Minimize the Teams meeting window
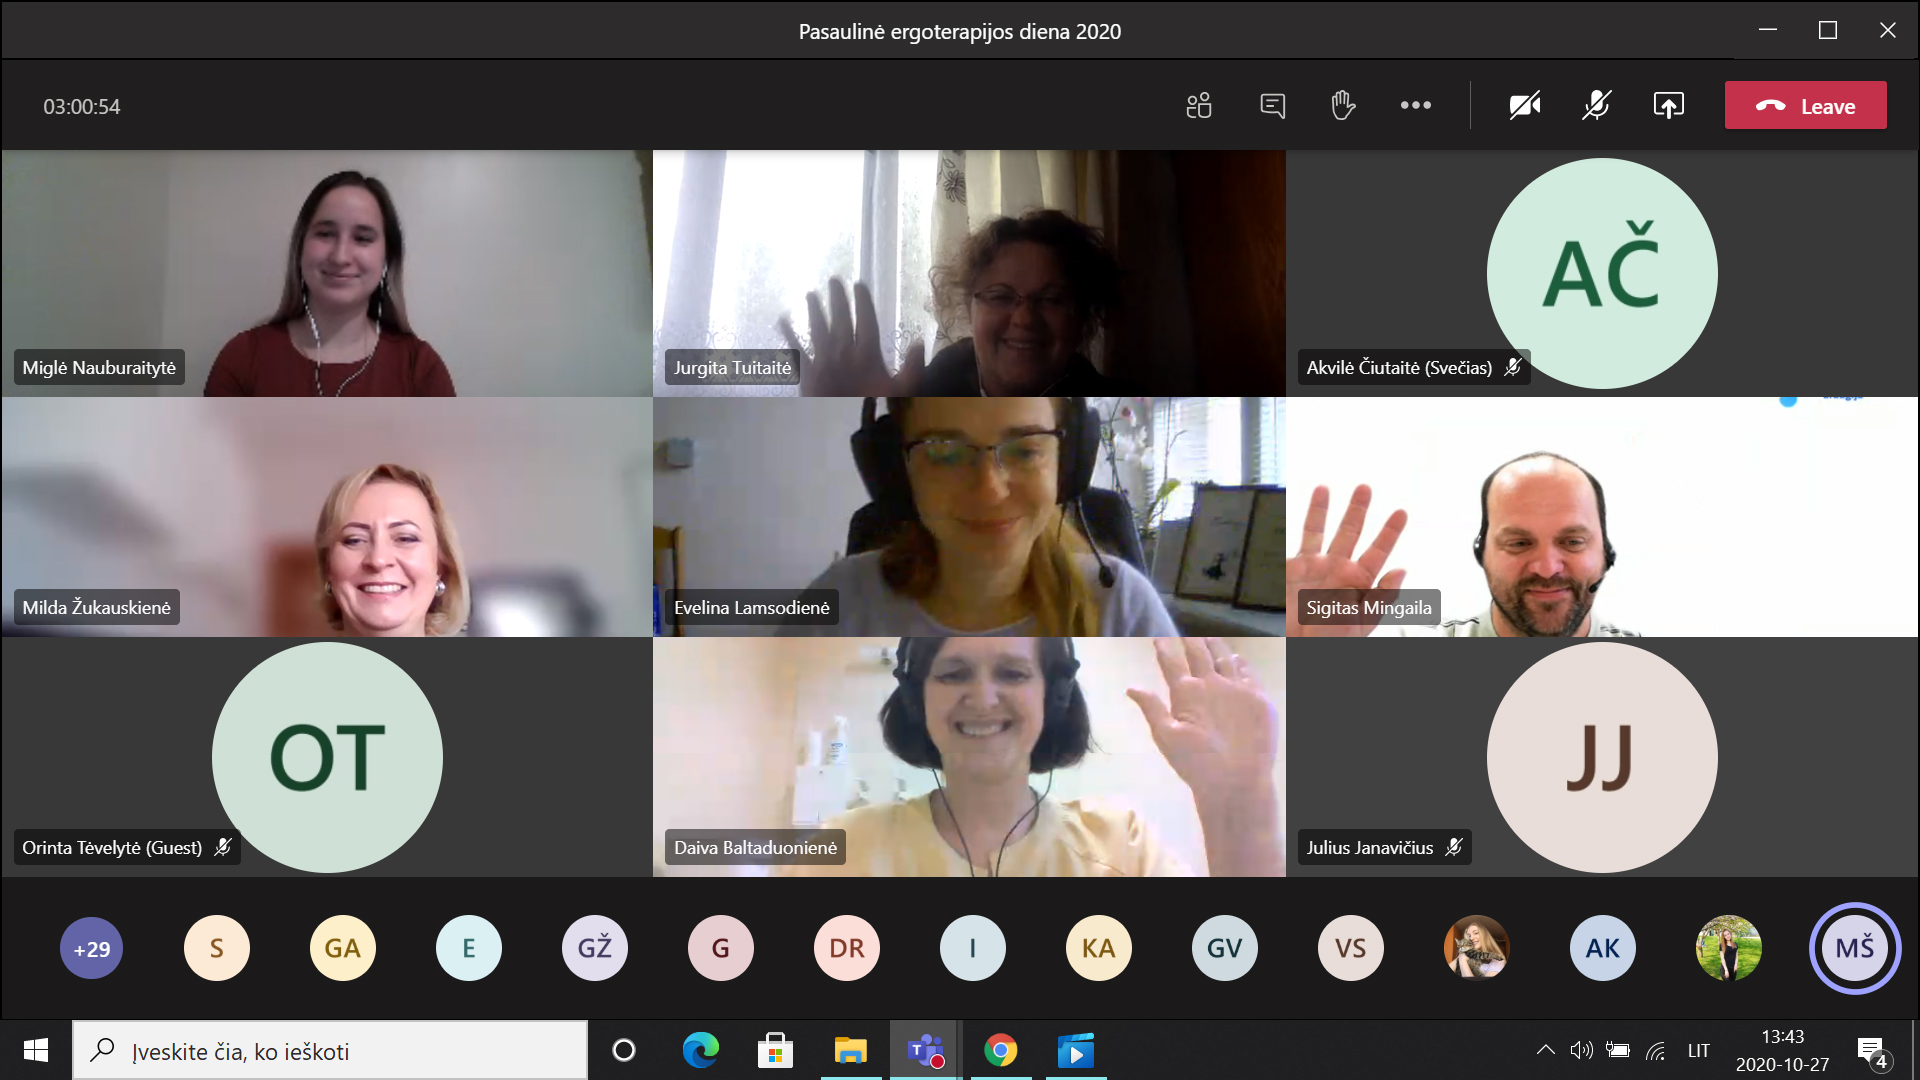 [1768, 30]
